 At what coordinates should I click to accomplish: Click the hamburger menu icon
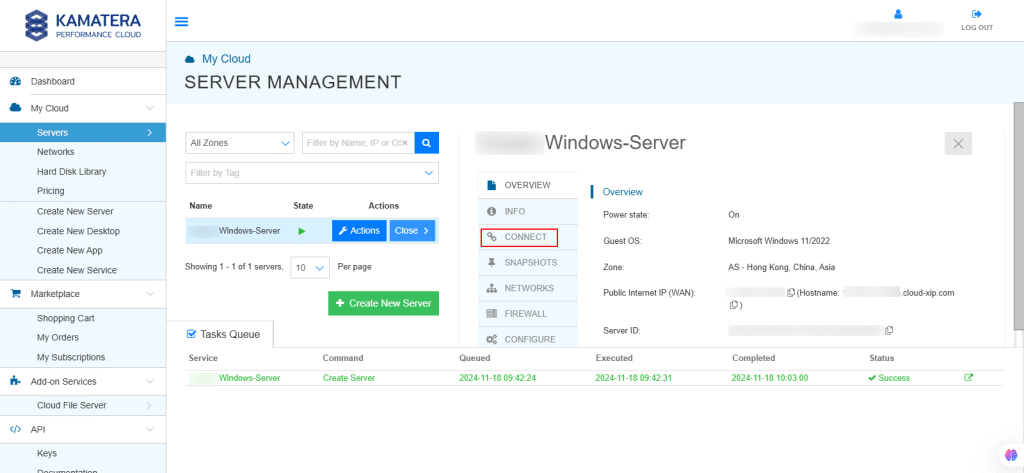181,21
